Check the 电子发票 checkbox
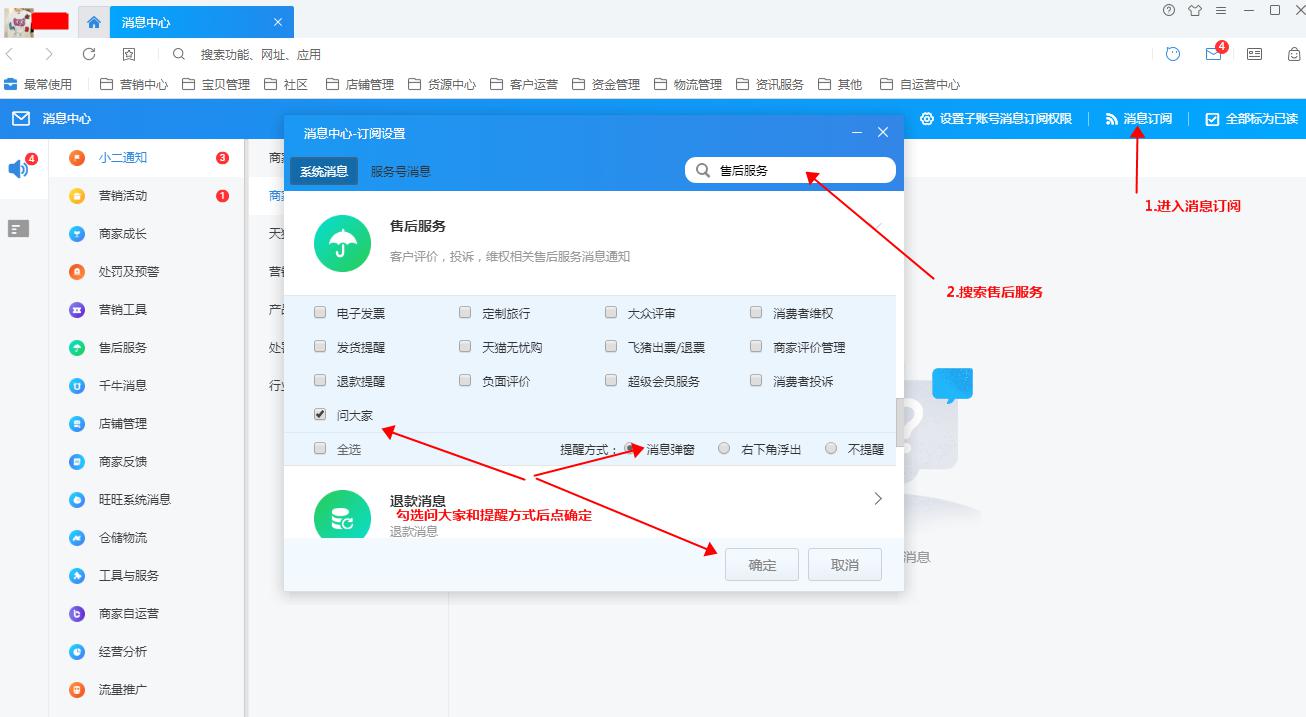Viewport: 1306px width, 717px height. point(320,312)
